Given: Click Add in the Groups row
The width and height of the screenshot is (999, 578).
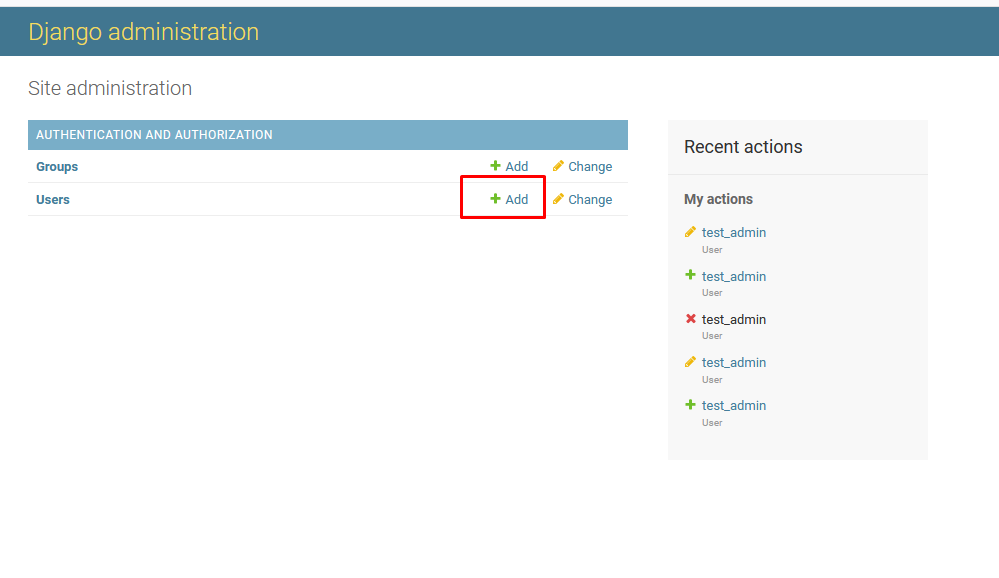Looking at the screenshot, I should pos(509,166).
